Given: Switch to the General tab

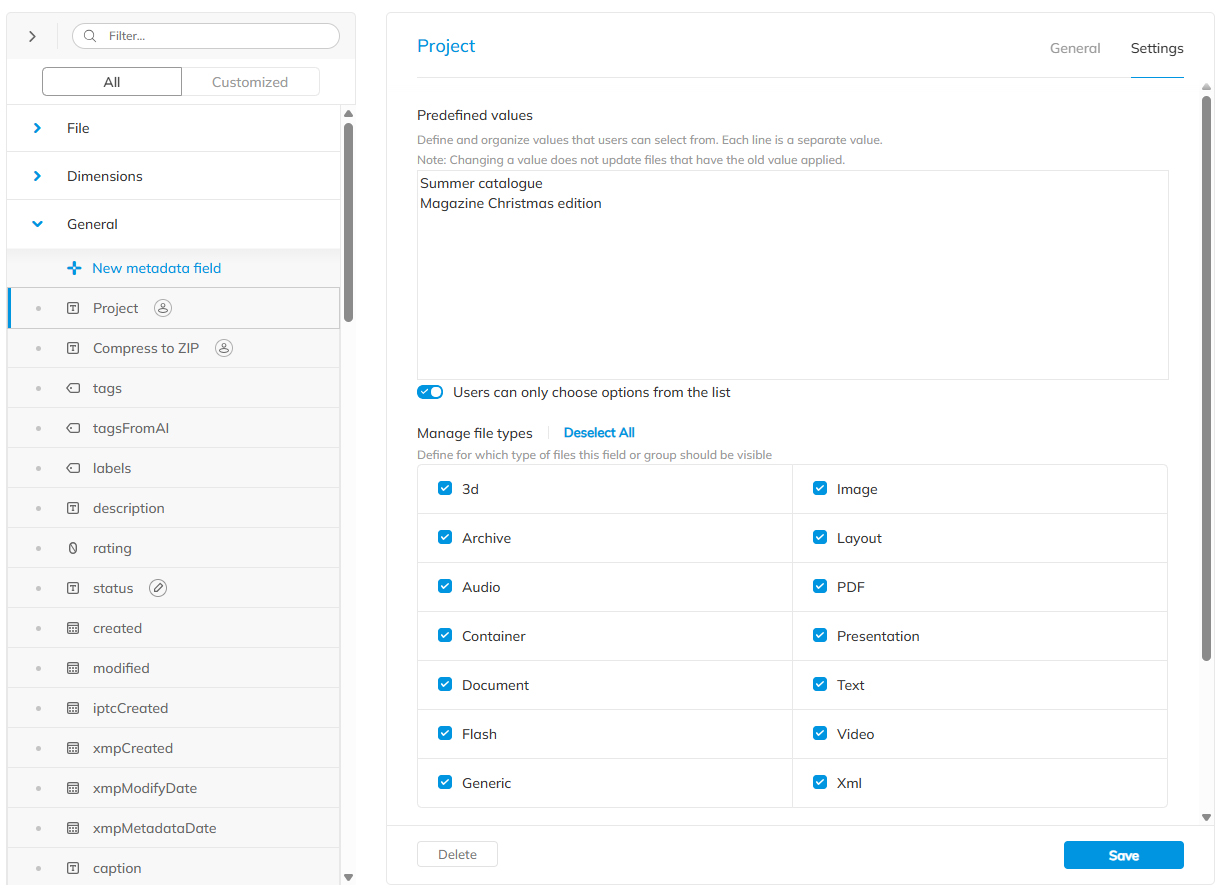Looking at the screenshot, I should pyautogui.click(x=1075, y=48).
